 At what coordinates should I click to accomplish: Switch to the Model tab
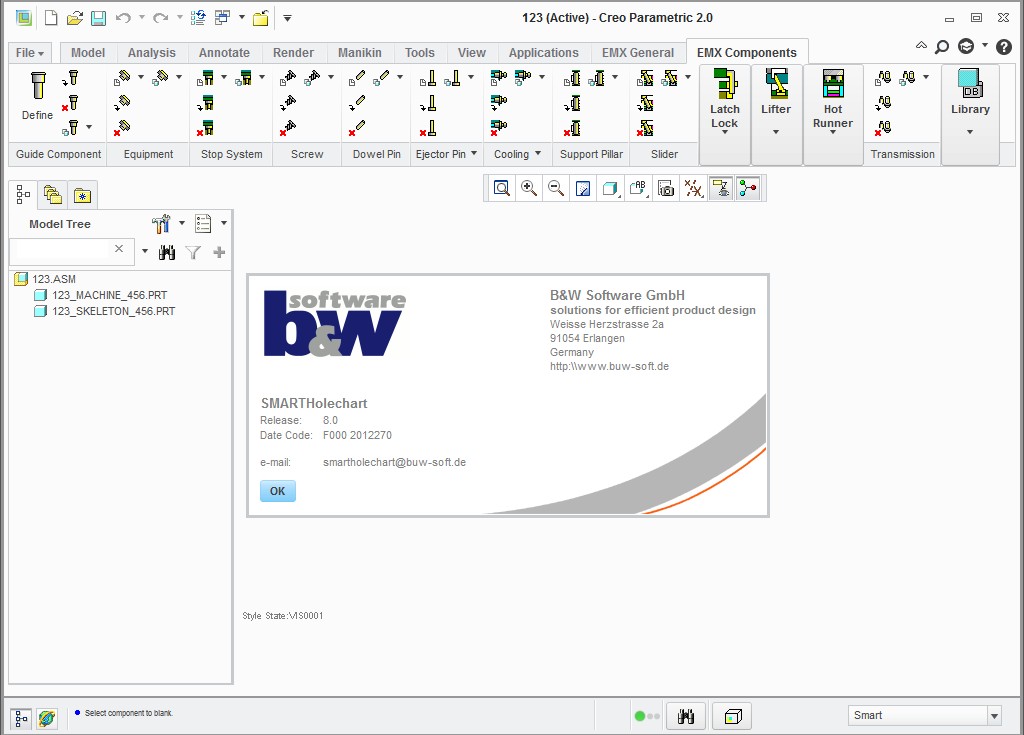88,53
